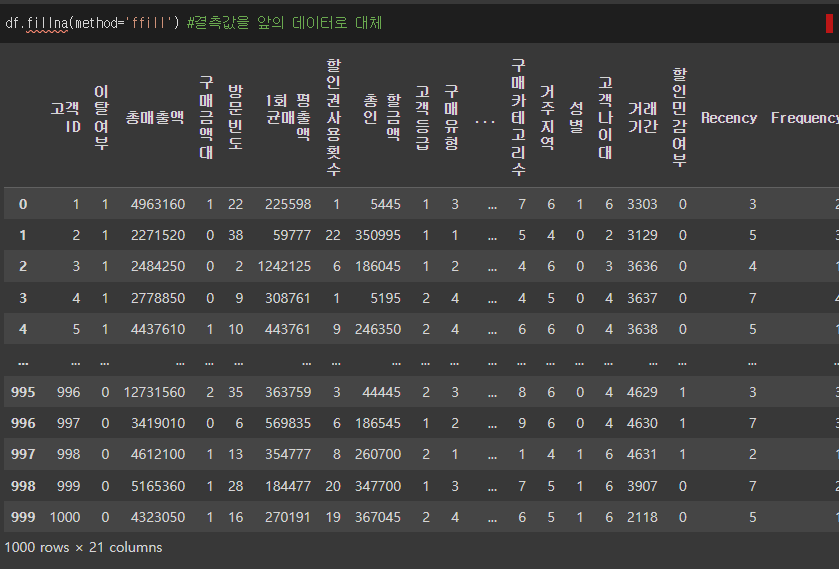Viewport: 839px width, 569px height.
Task: Select the 총매출액 column header
Action: (155, 117)
